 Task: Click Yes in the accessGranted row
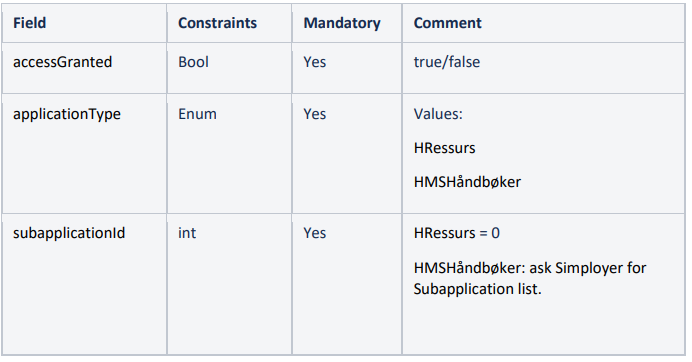pyautogui.click(x=315, y=62)
